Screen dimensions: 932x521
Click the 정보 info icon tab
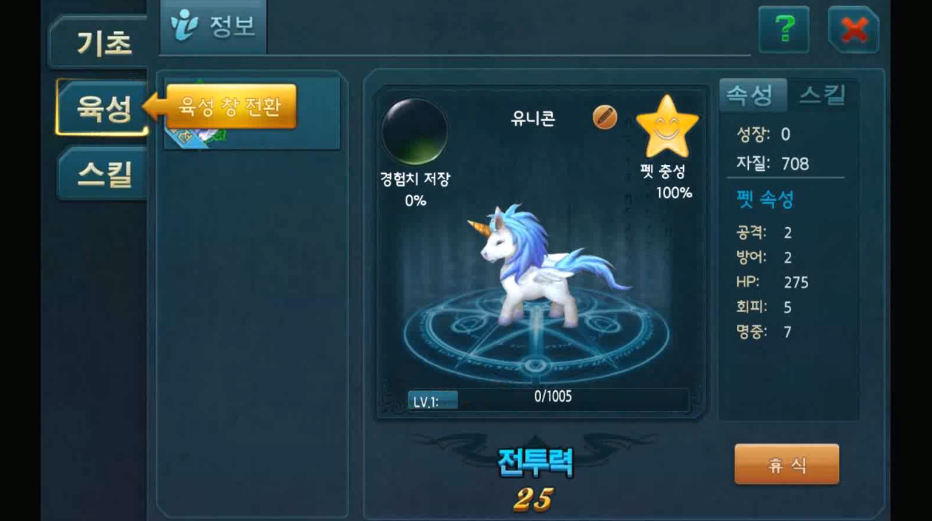click(213, 27)
